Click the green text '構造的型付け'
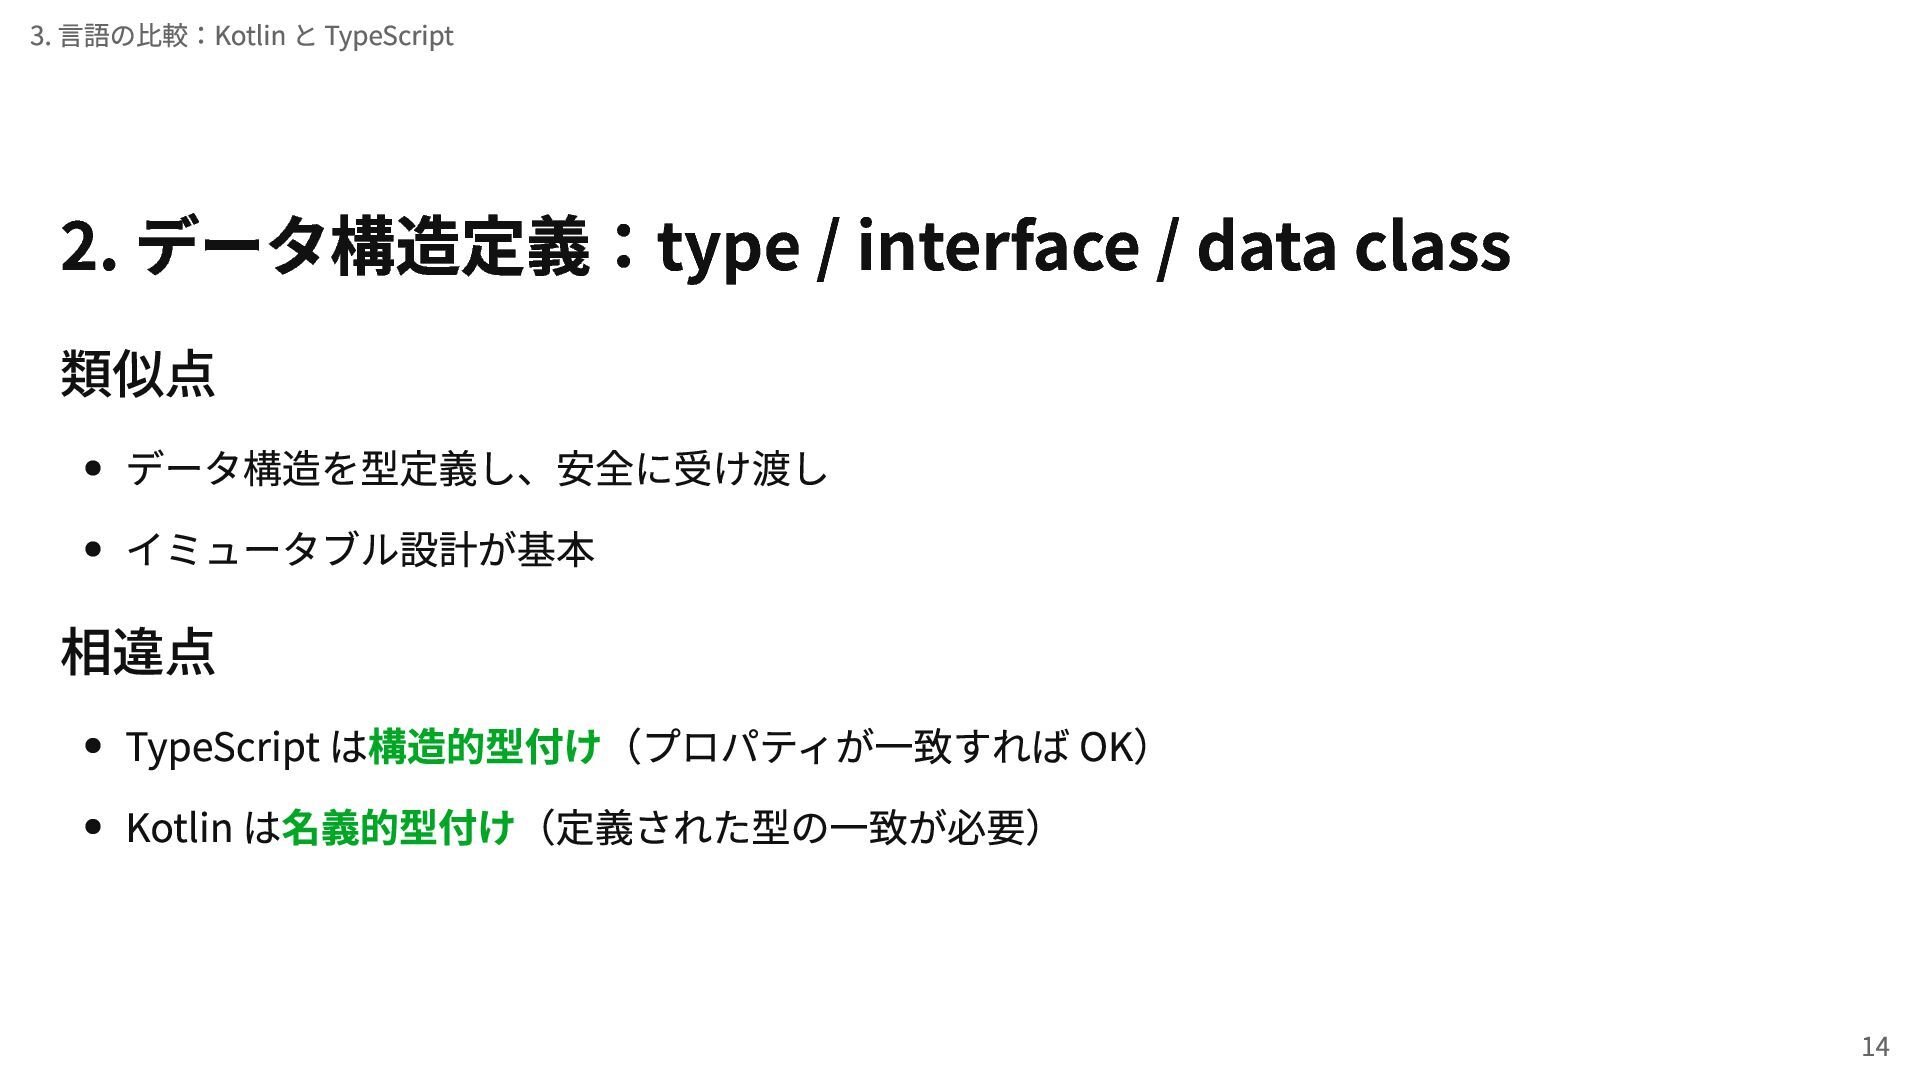The image size is (1920, 1080). point(485,747)
